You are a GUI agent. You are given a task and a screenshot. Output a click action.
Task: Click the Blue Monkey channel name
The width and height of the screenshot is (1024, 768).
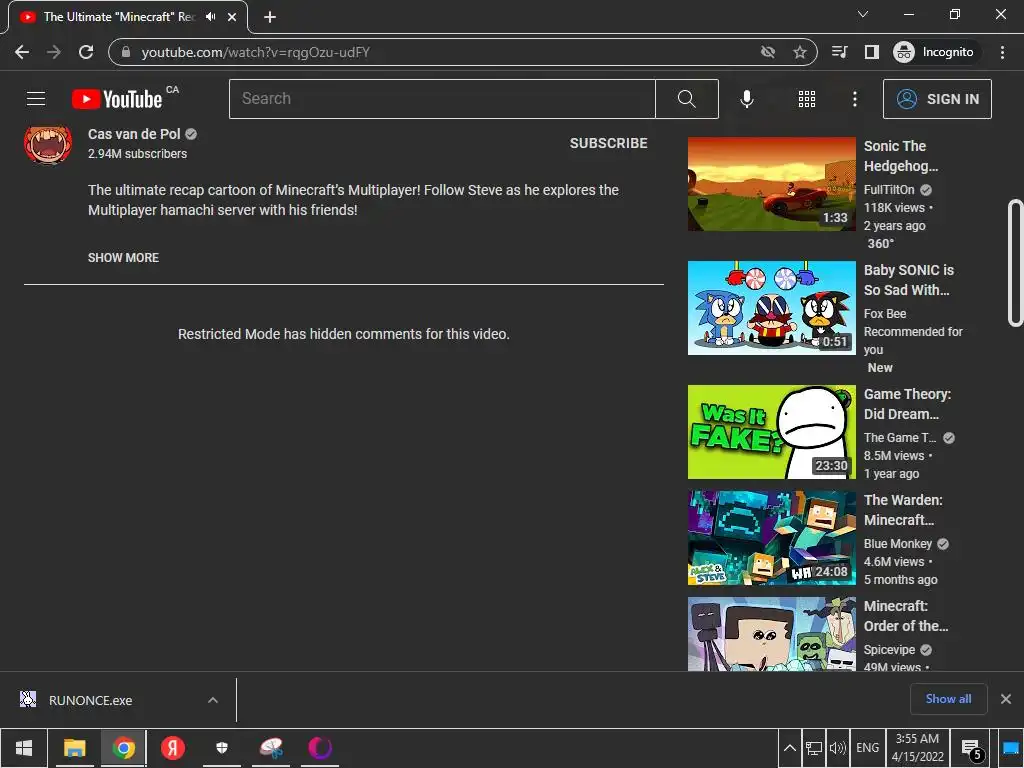897,543
